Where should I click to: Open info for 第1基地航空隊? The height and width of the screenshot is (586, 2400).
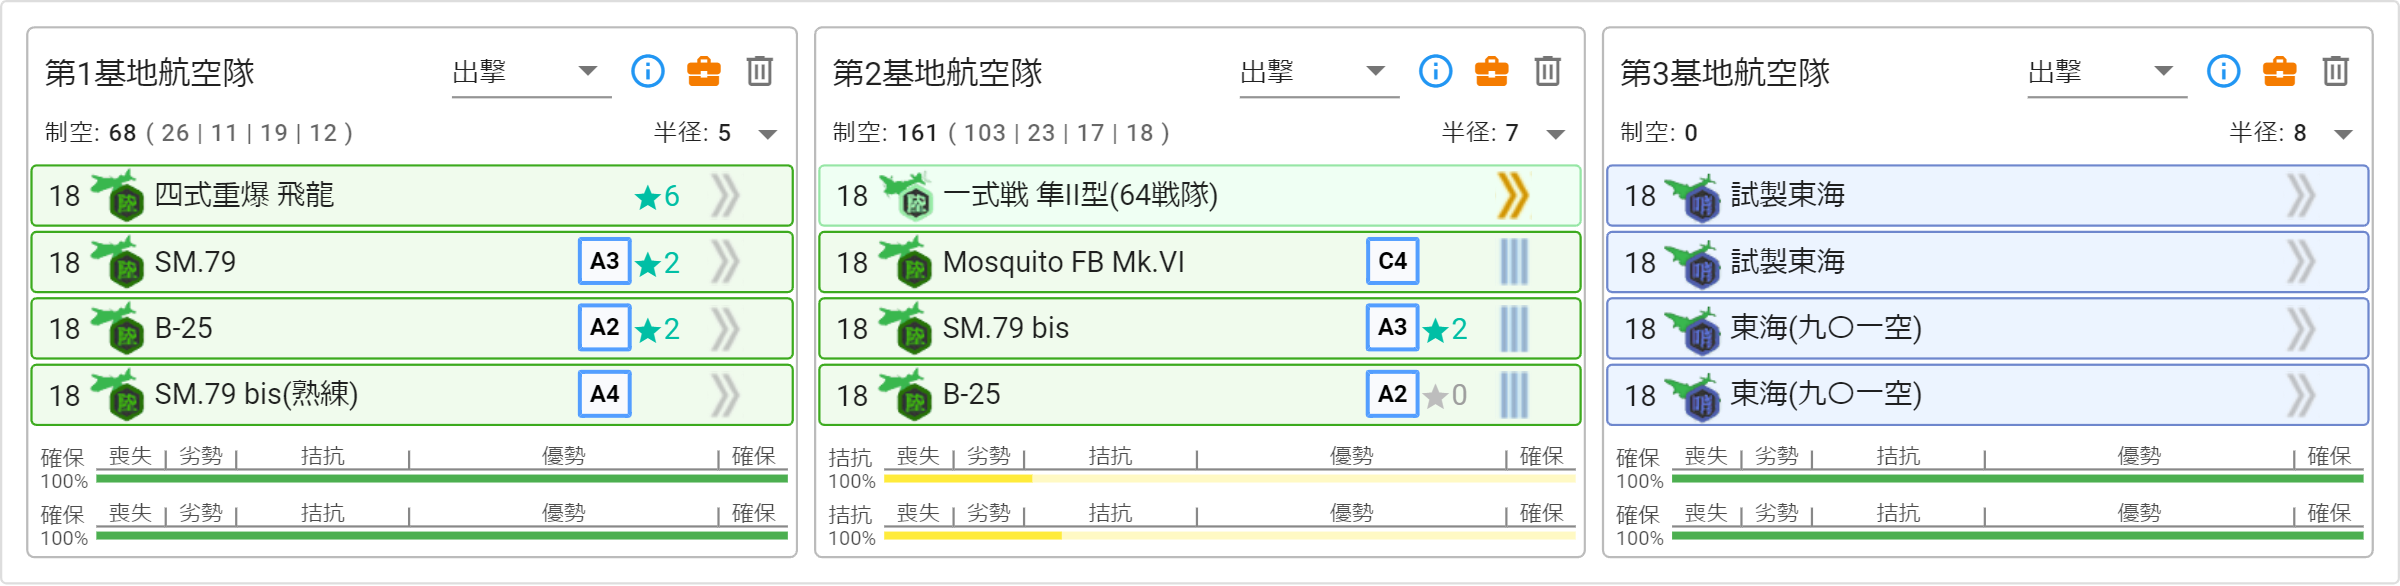pos(648,71)
